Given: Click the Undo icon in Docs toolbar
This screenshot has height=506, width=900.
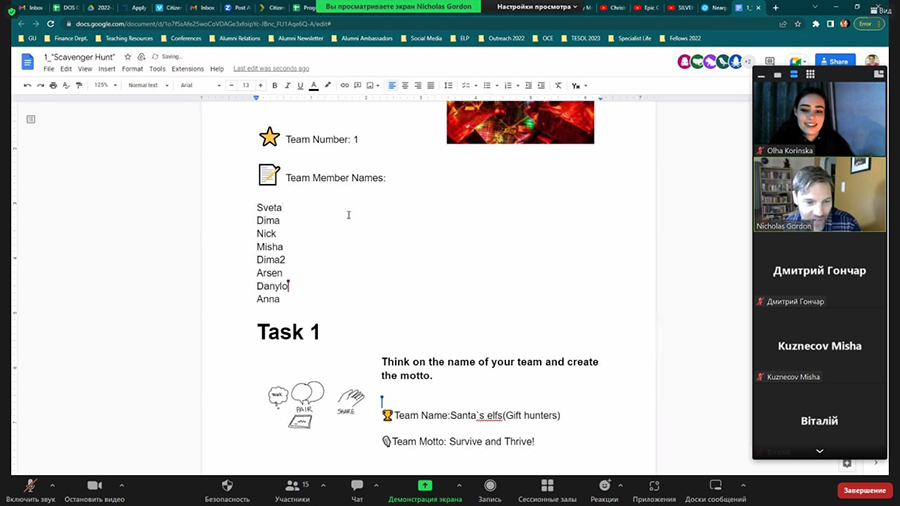Looking at the screenshot, I should click(x=27, y=85).
